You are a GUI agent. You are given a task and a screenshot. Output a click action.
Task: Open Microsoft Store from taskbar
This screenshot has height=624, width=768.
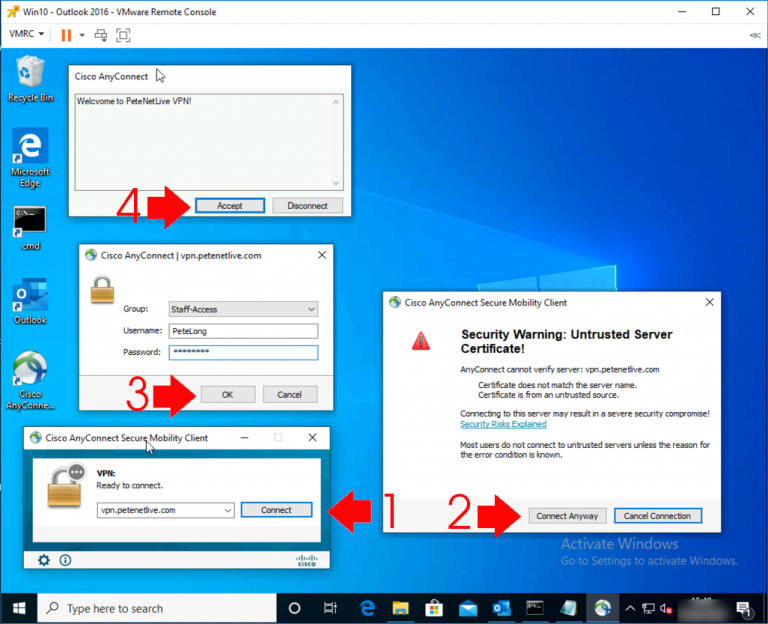434,608
